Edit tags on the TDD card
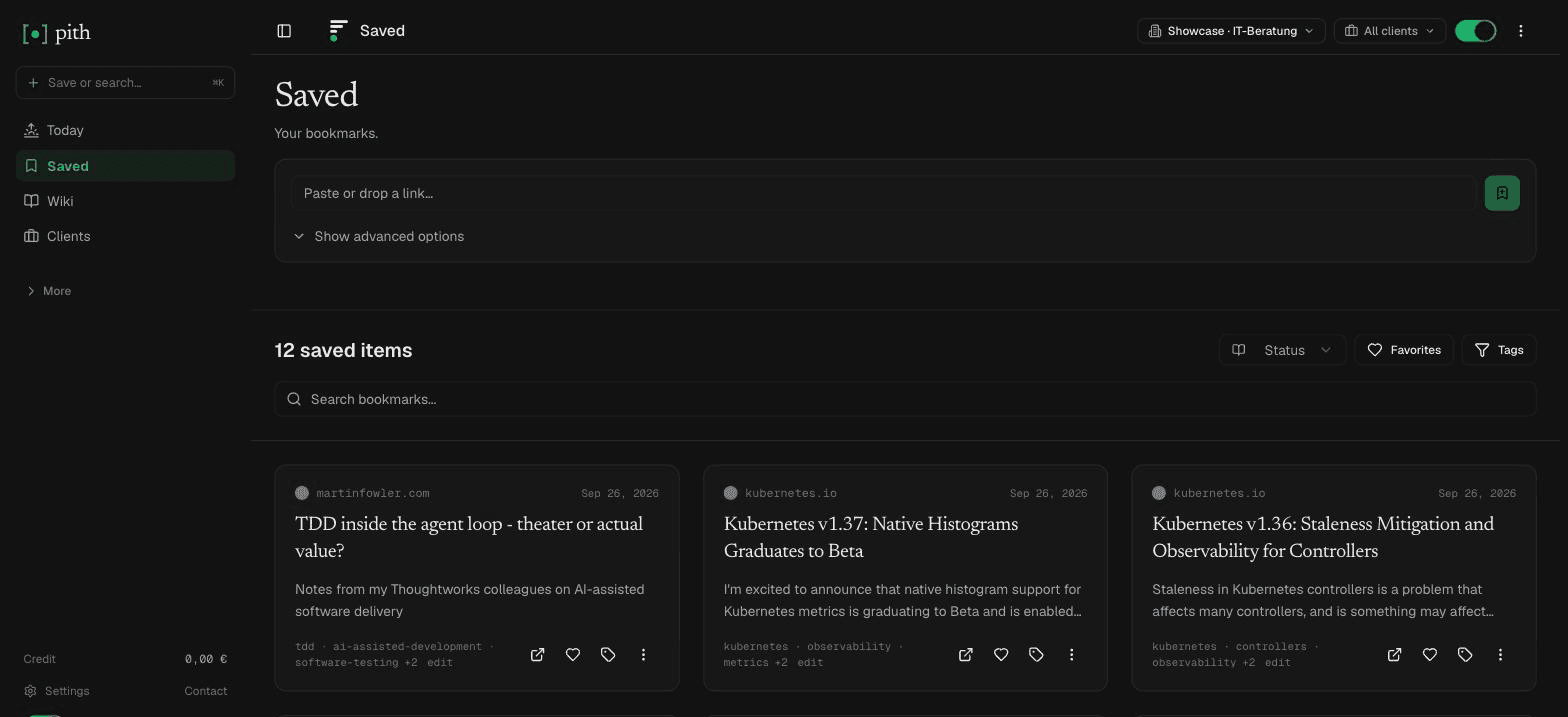The height and width of the screenshot is (717, 1568). 440,663
